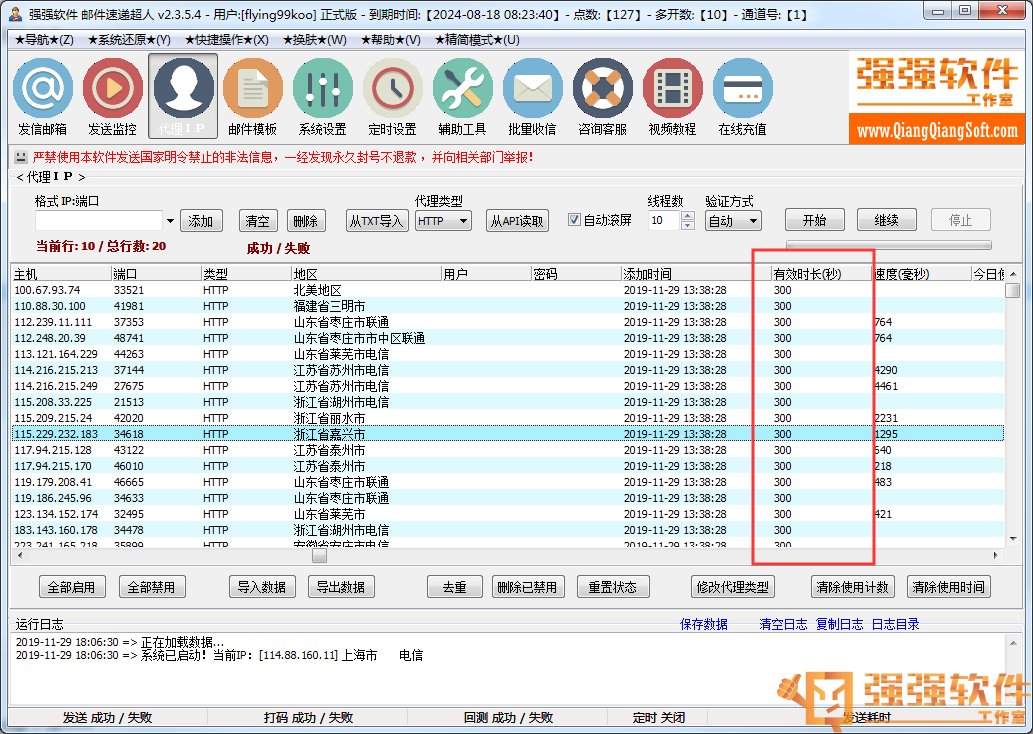
Task: Click the 线程数 thread count field
Action: tap(665, 221)
